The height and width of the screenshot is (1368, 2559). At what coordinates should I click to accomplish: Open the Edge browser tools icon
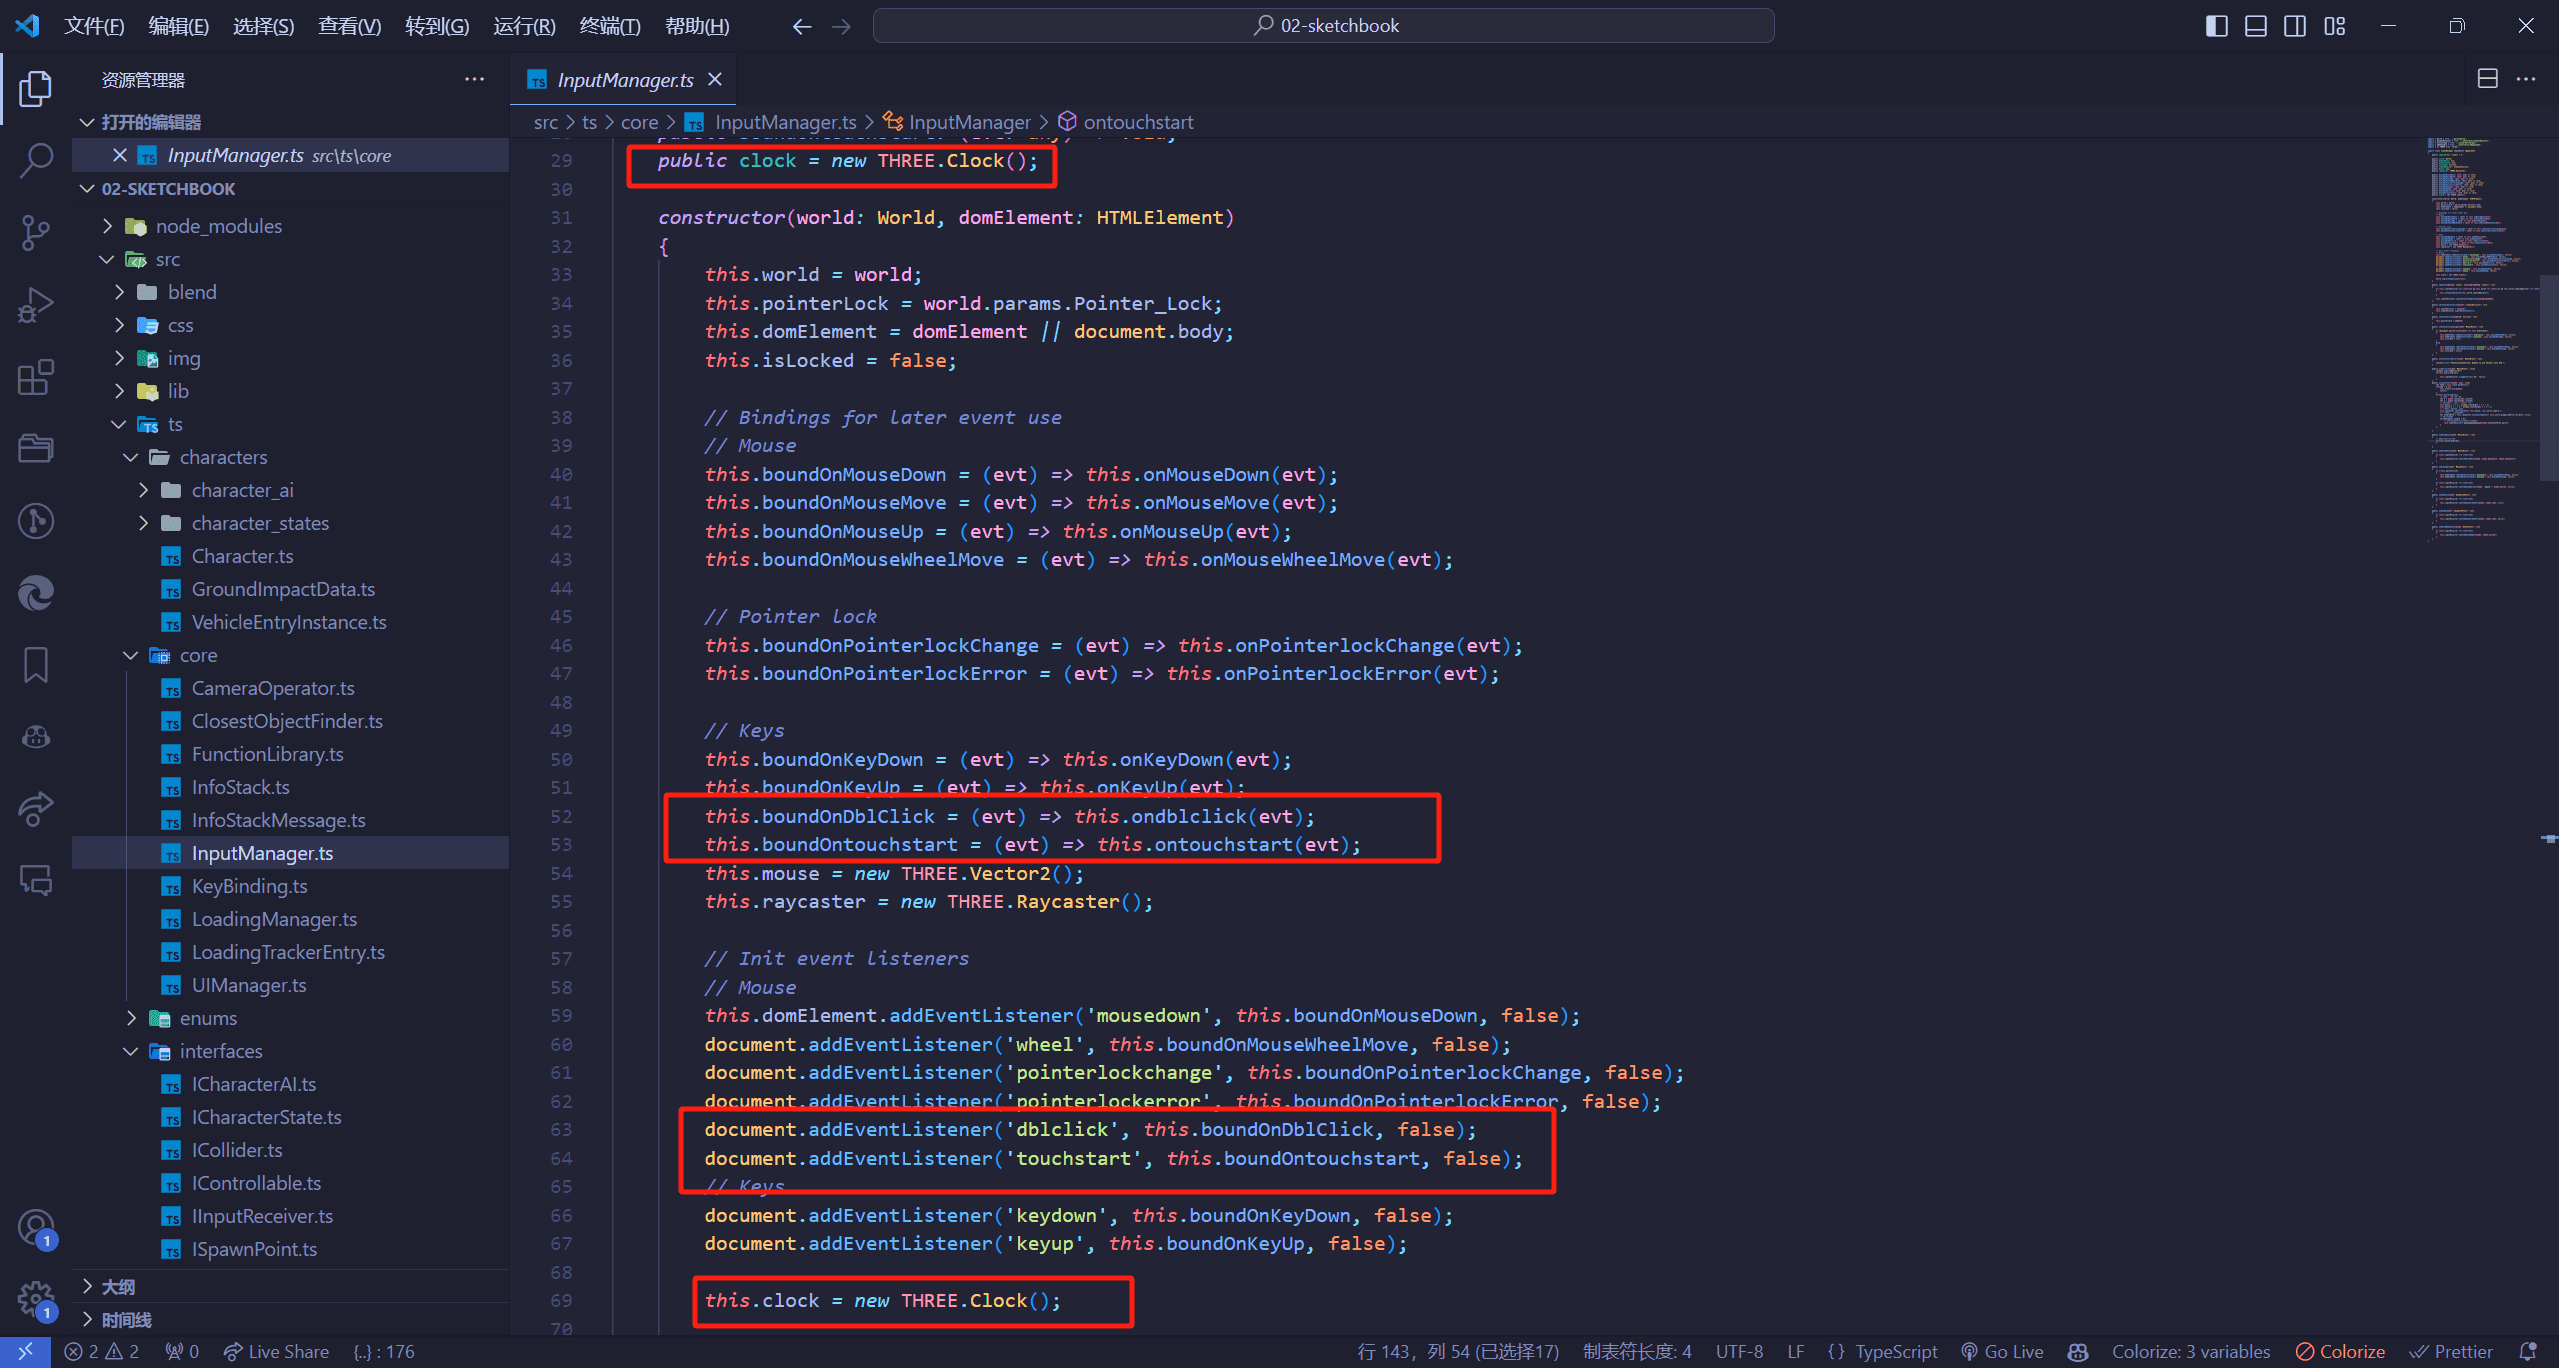click(x=36, y=592)
